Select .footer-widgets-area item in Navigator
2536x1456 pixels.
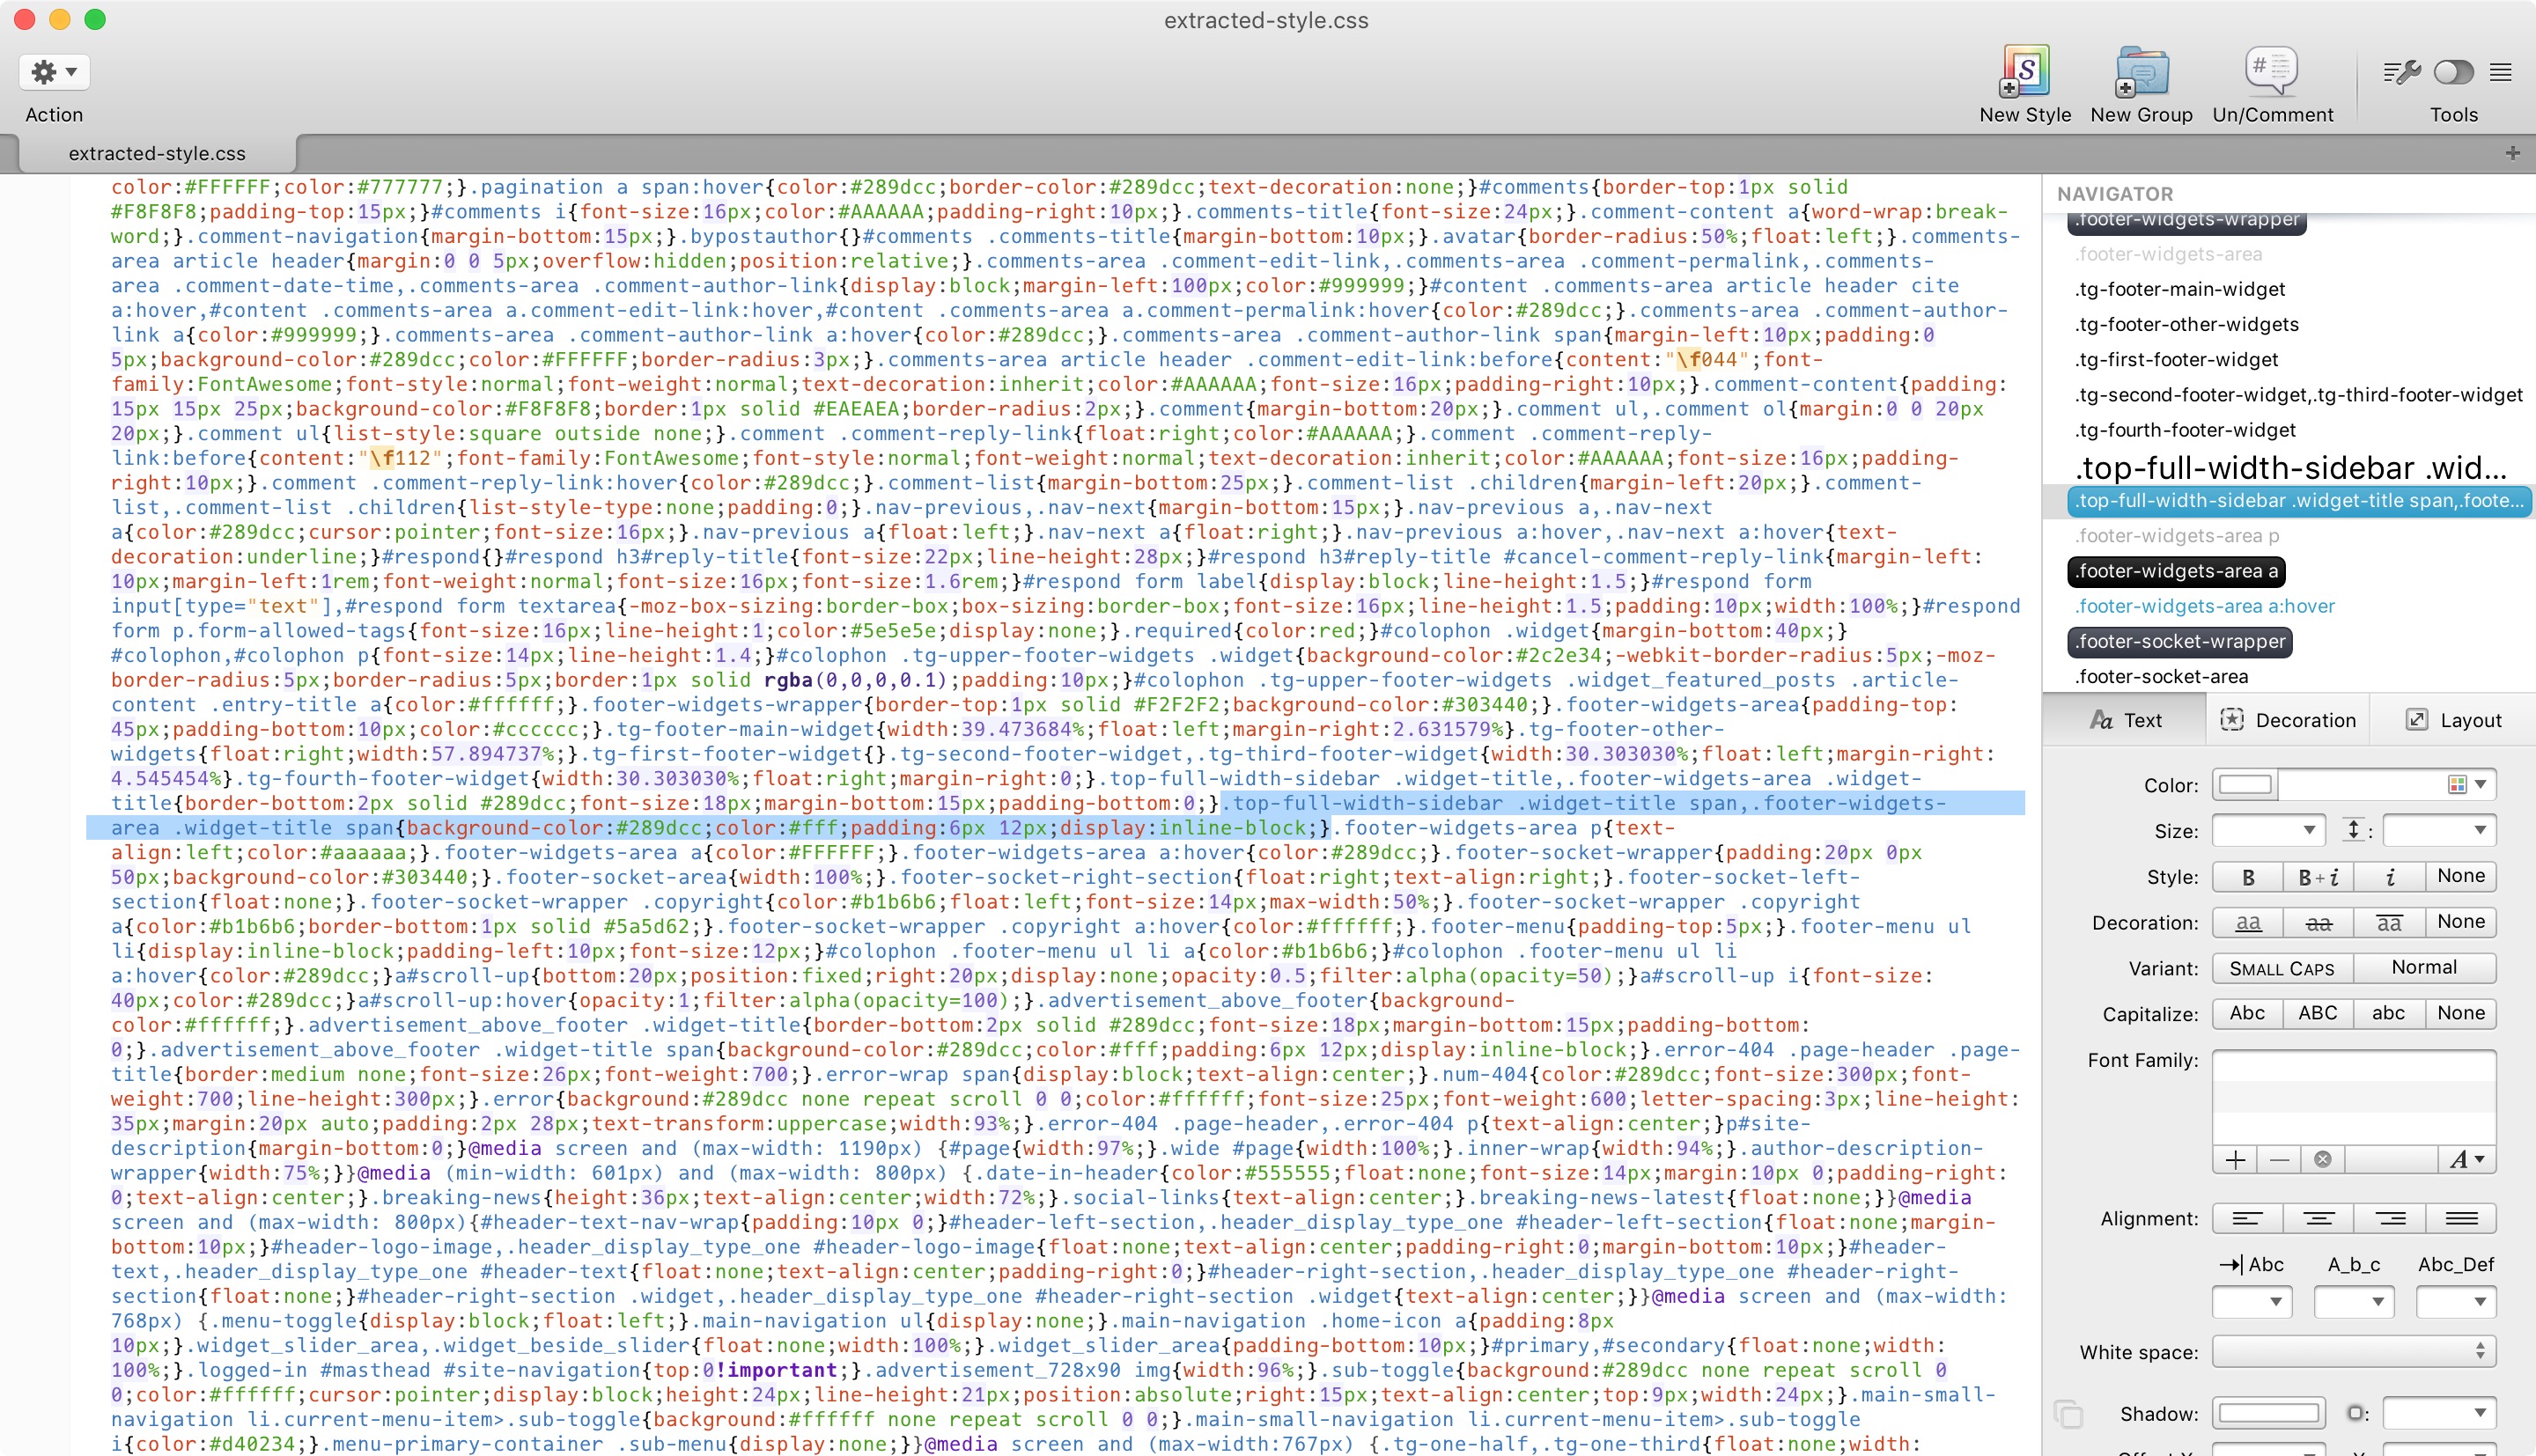[2168, 254]
